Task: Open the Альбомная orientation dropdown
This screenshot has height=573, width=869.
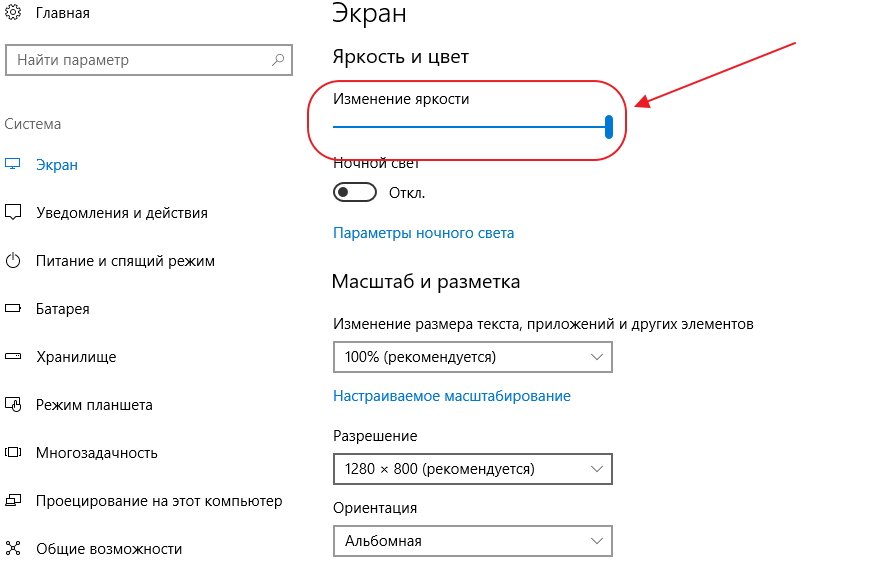Action: click(x=471, y=541)
